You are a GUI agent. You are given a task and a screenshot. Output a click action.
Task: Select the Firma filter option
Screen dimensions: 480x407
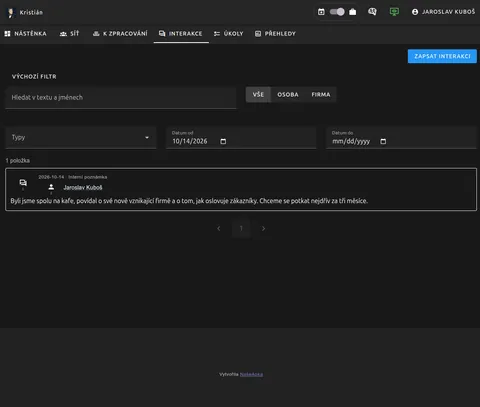321,95
